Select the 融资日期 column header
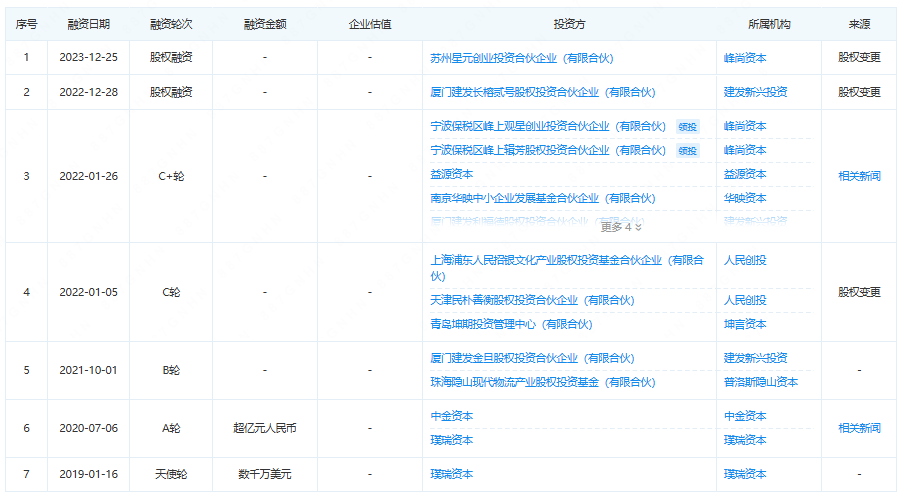This screenshot has width=902, height=498. pyautogui.click(x=89, y=24)
